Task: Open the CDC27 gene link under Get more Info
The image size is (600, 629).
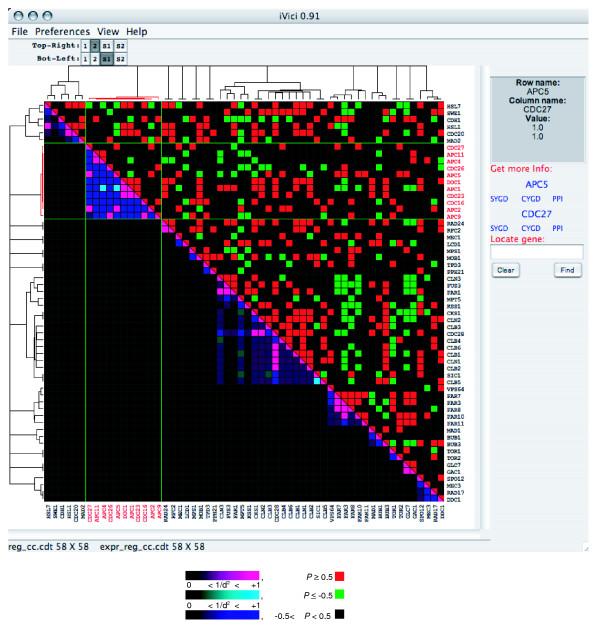Action: 536,214
